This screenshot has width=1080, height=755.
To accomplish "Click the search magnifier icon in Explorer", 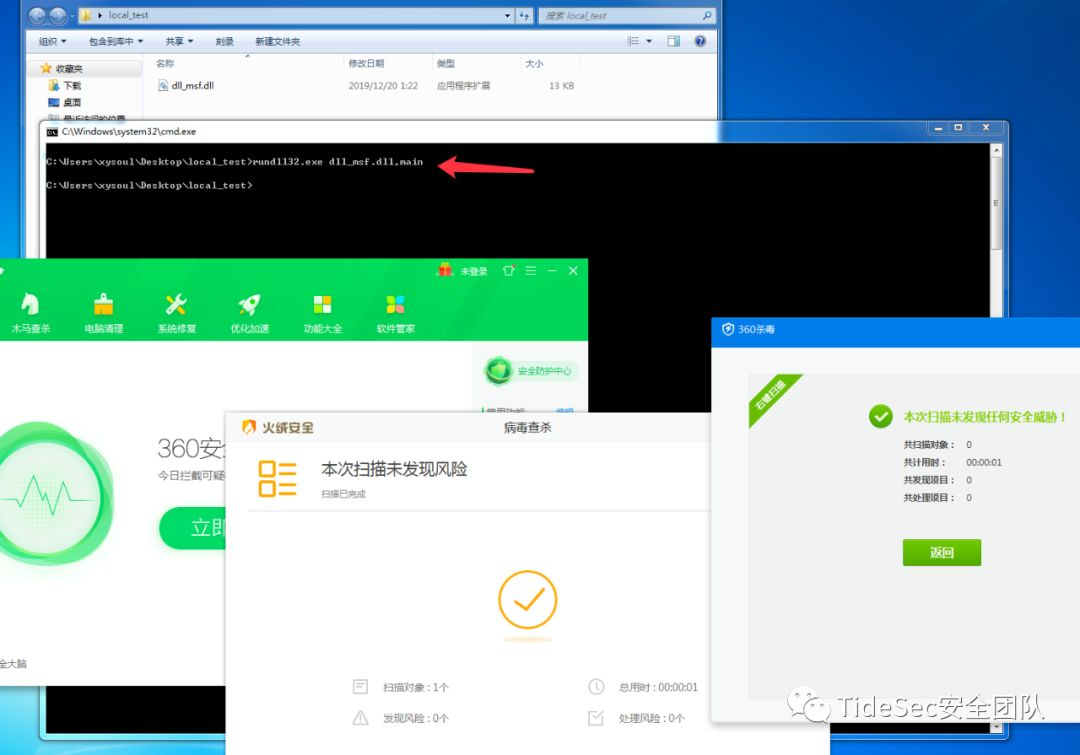I will click(x=707, y=15).
